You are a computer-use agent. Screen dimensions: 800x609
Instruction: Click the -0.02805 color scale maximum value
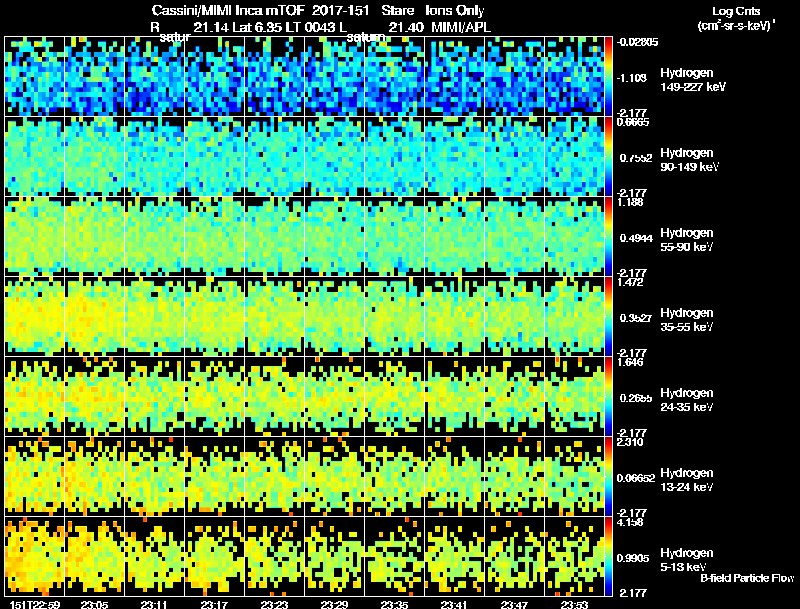point(637,42)
